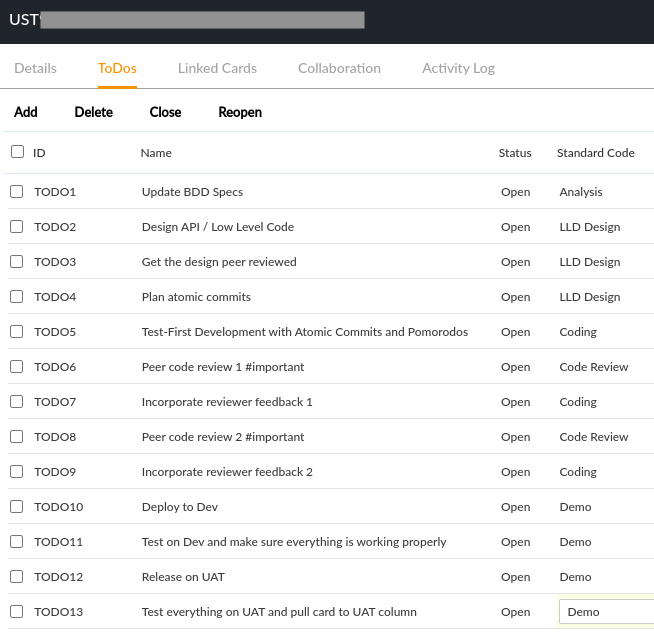Viewport: 654px width, 639px height.
Task: Check the TODO8 row checkbox
Action: click(x=17, y=437)
